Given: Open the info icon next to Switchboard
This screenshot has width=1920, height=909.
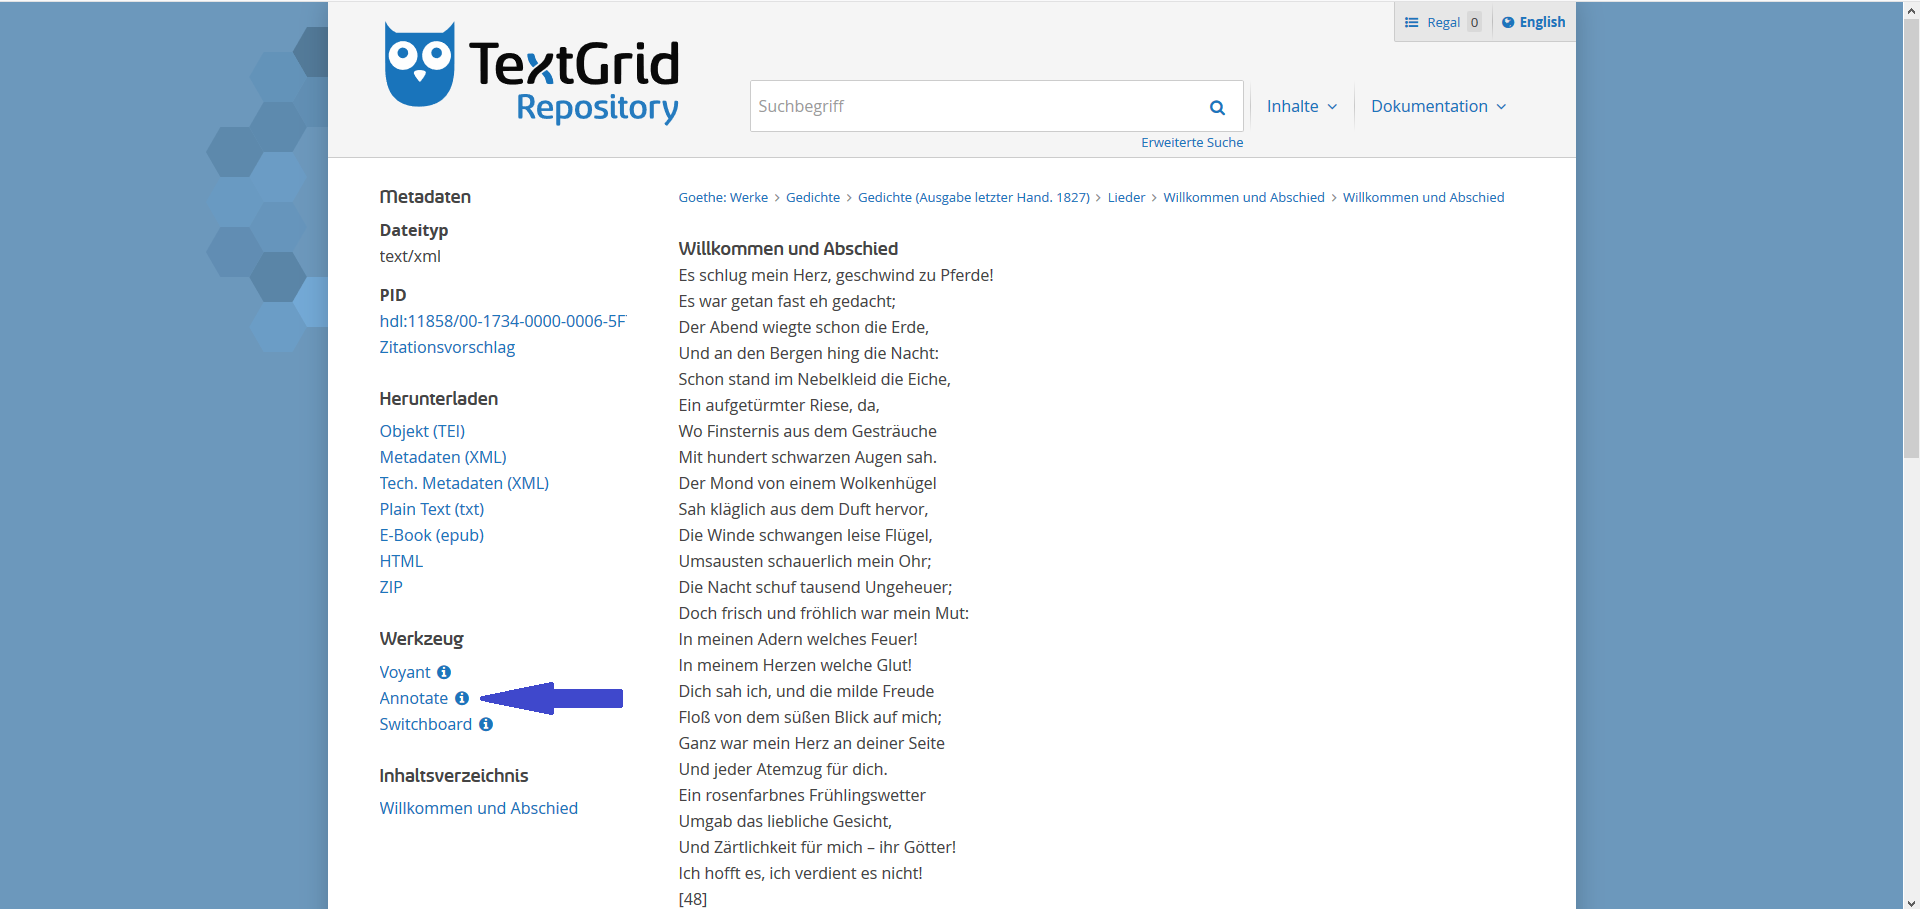Looking at the screenshot, I should 487,724.
